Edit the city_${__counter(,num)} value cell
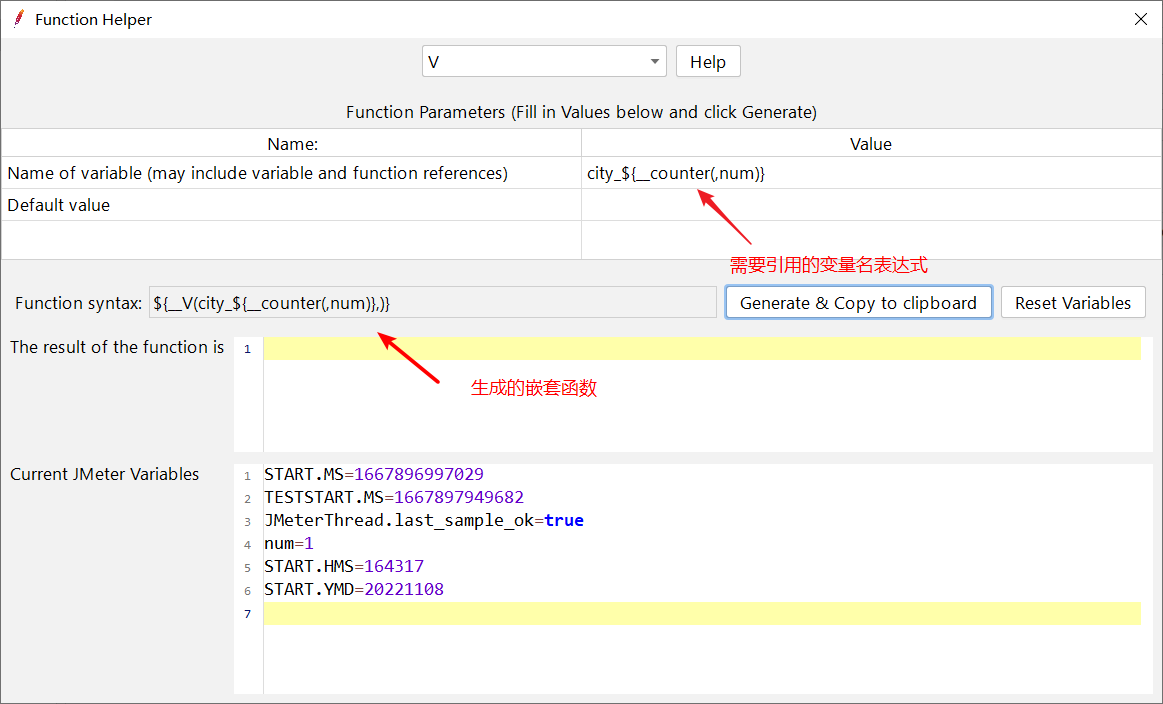Screen dimensions: 1163x704 pyautogui.click(x=870, y=173)
